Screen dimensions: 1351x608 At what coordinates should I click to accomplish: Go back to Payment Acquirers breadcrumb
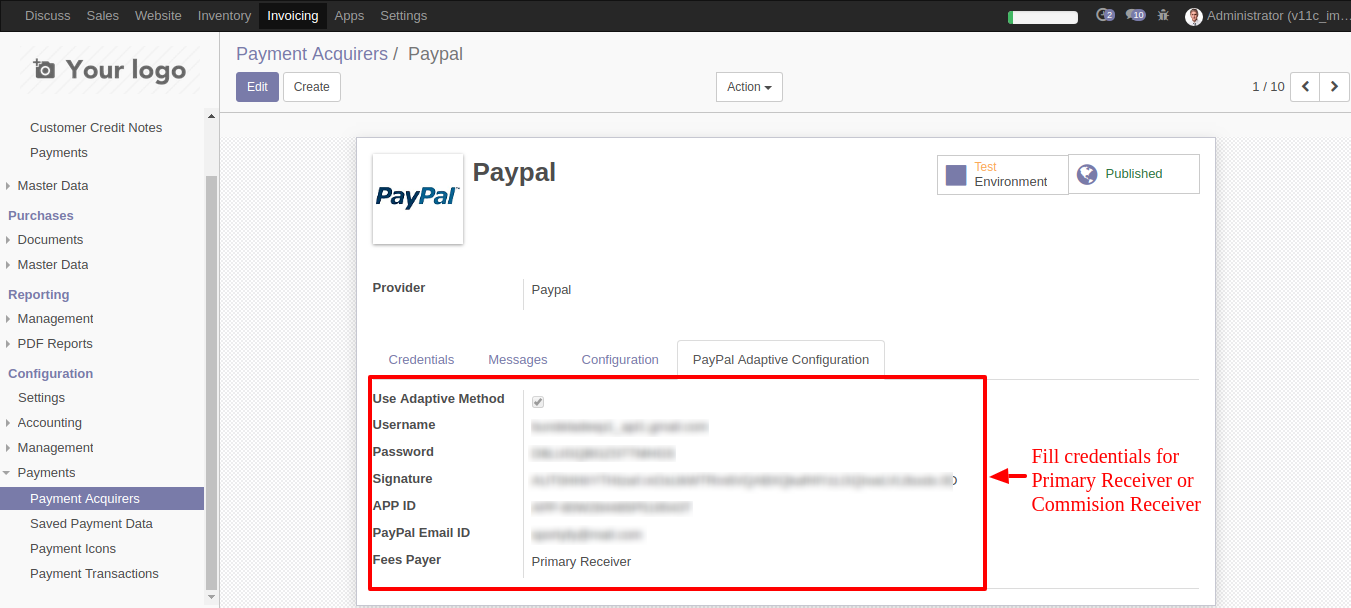(312, 54)
